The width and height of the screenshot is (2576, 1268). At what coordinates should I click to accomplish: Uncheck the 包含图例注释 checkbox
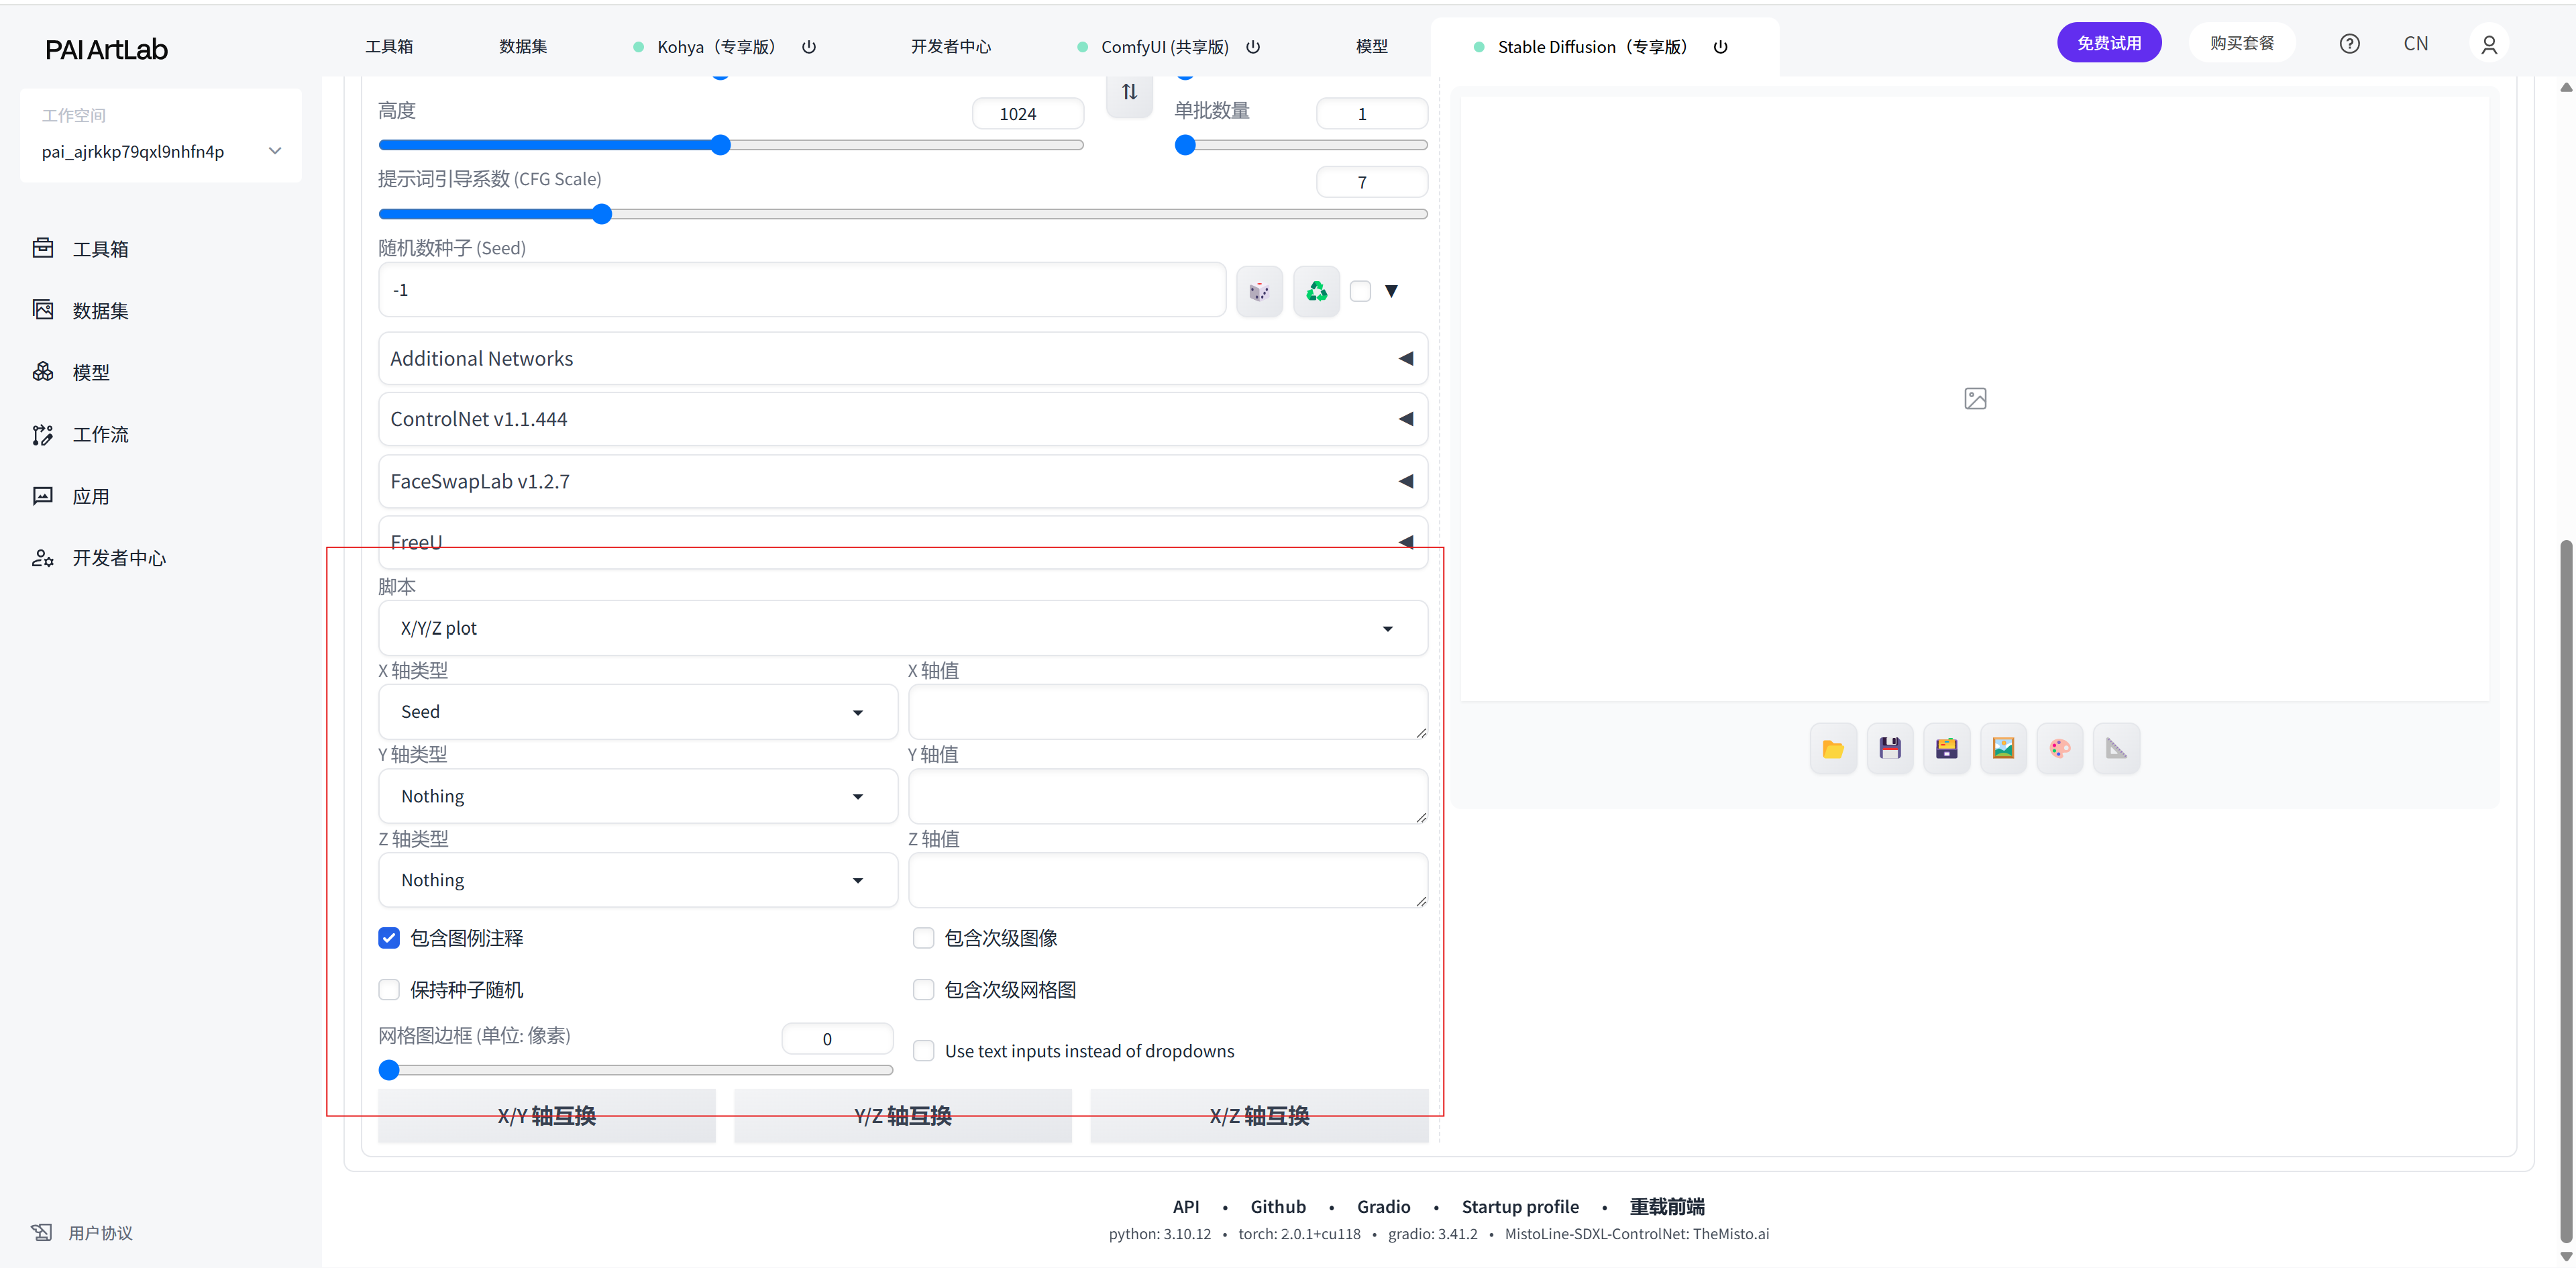pyautogui.click(x=389, y=938)
